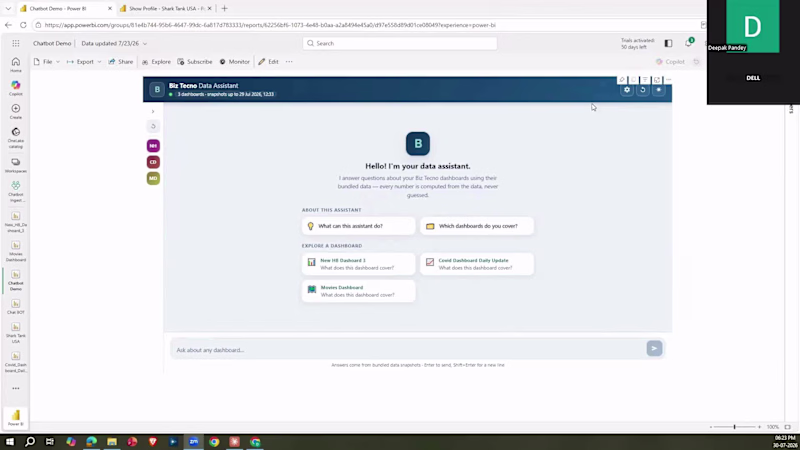Open Home in Power BI sidebar

pos(16,64)
